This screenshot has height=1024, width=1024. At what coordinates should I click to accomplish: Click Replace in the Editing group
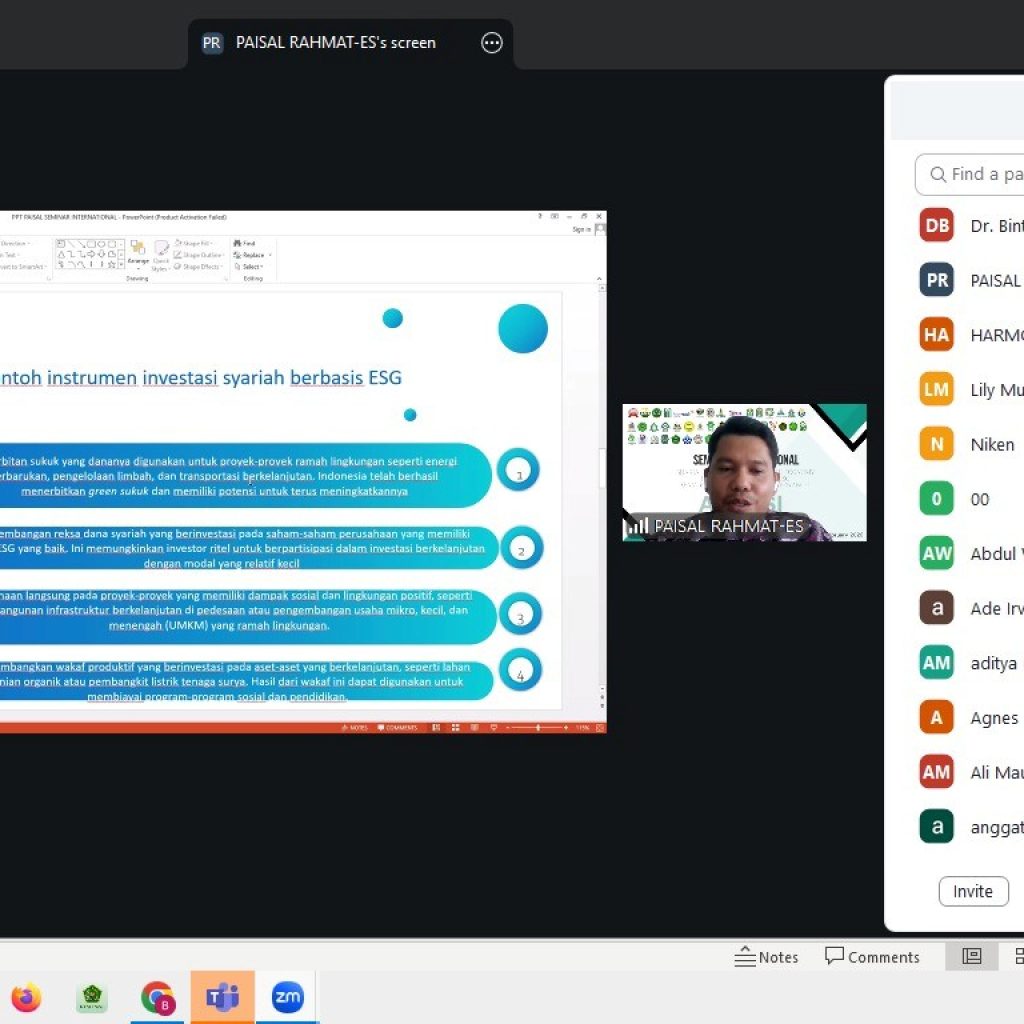[x=250, y=255]
